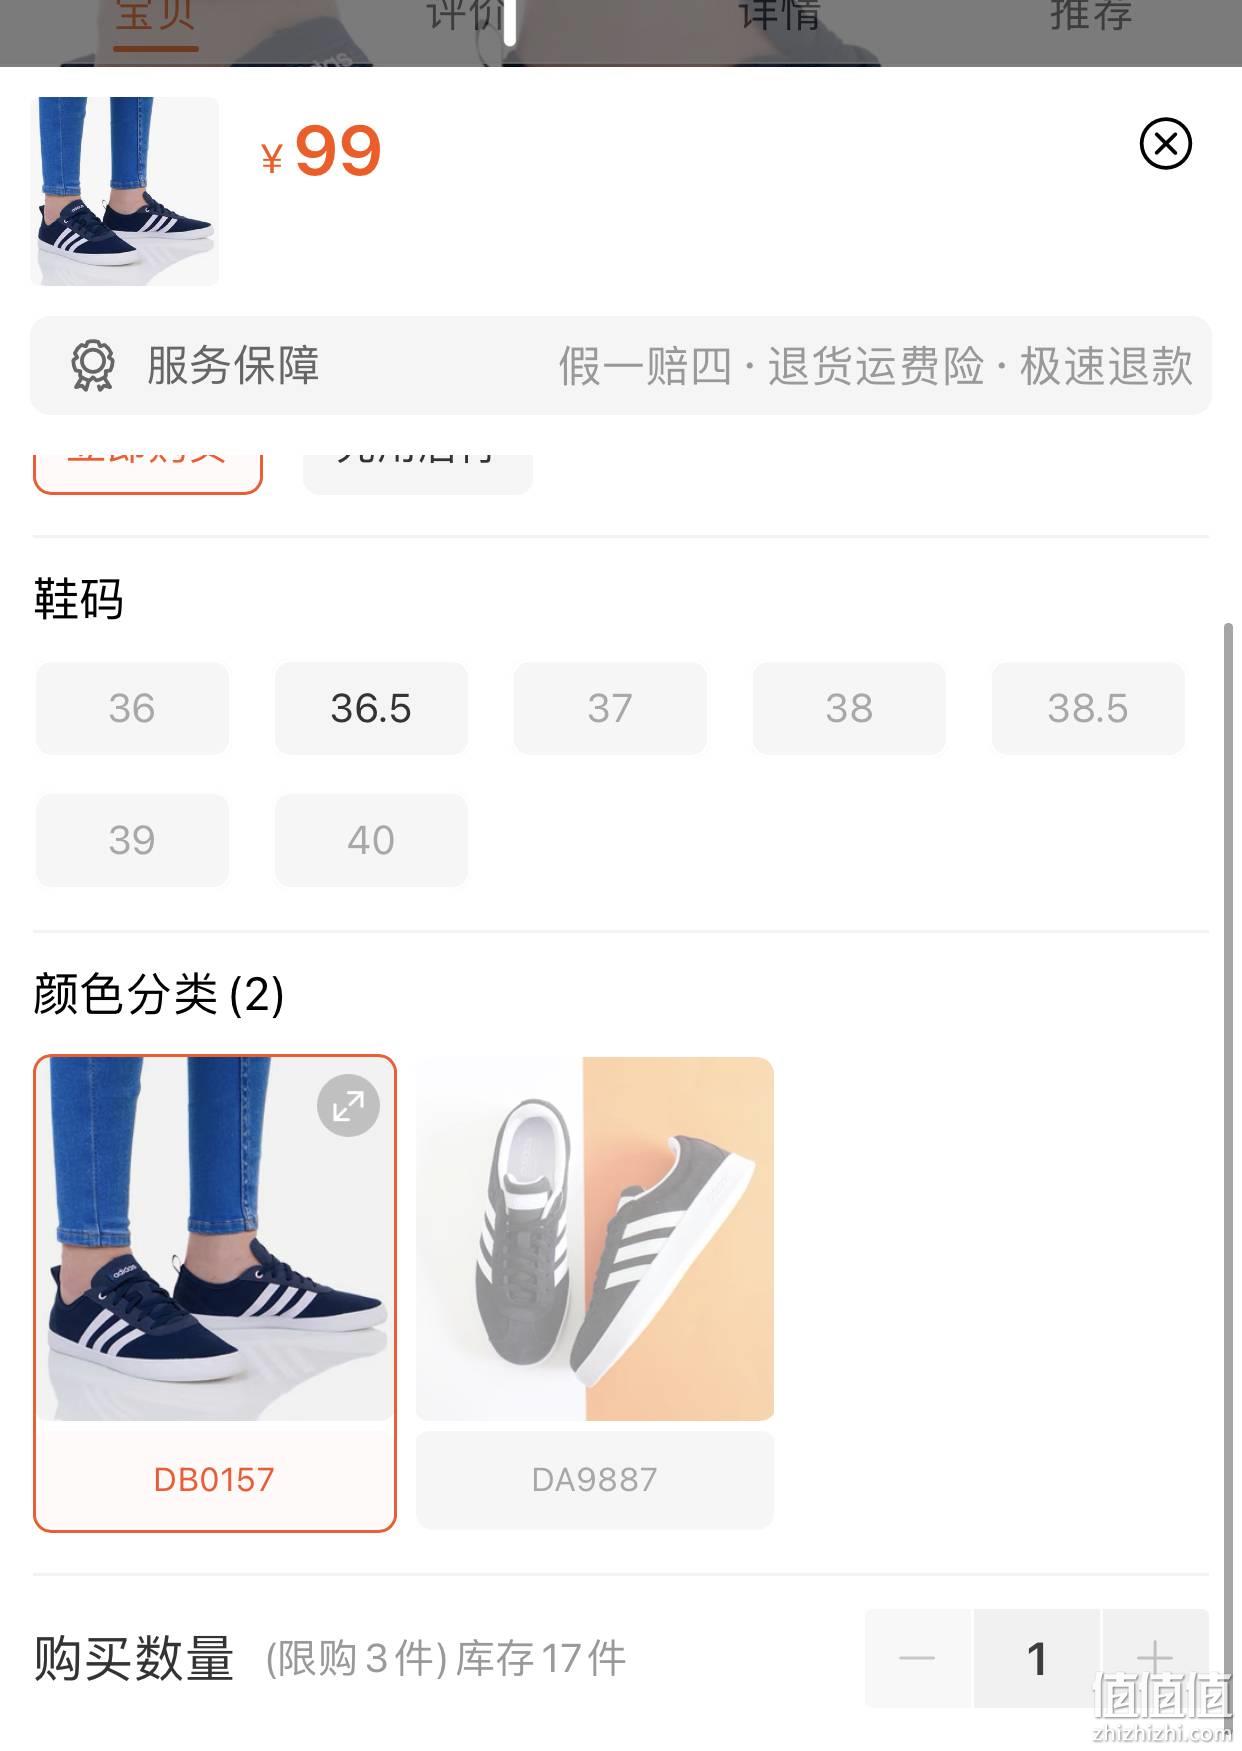Switch to the 推荐 recommendations tab
Screen dimensions: 1242x1751
click(x=1091, y=16)
